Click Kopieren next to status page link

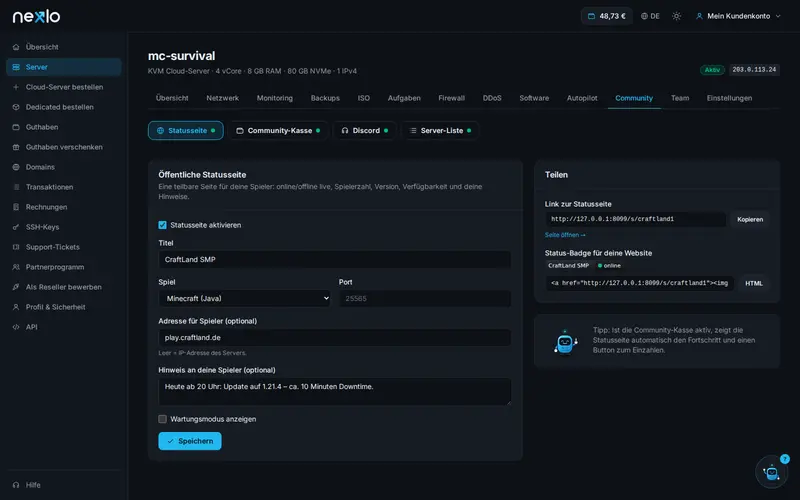point(750,219)
